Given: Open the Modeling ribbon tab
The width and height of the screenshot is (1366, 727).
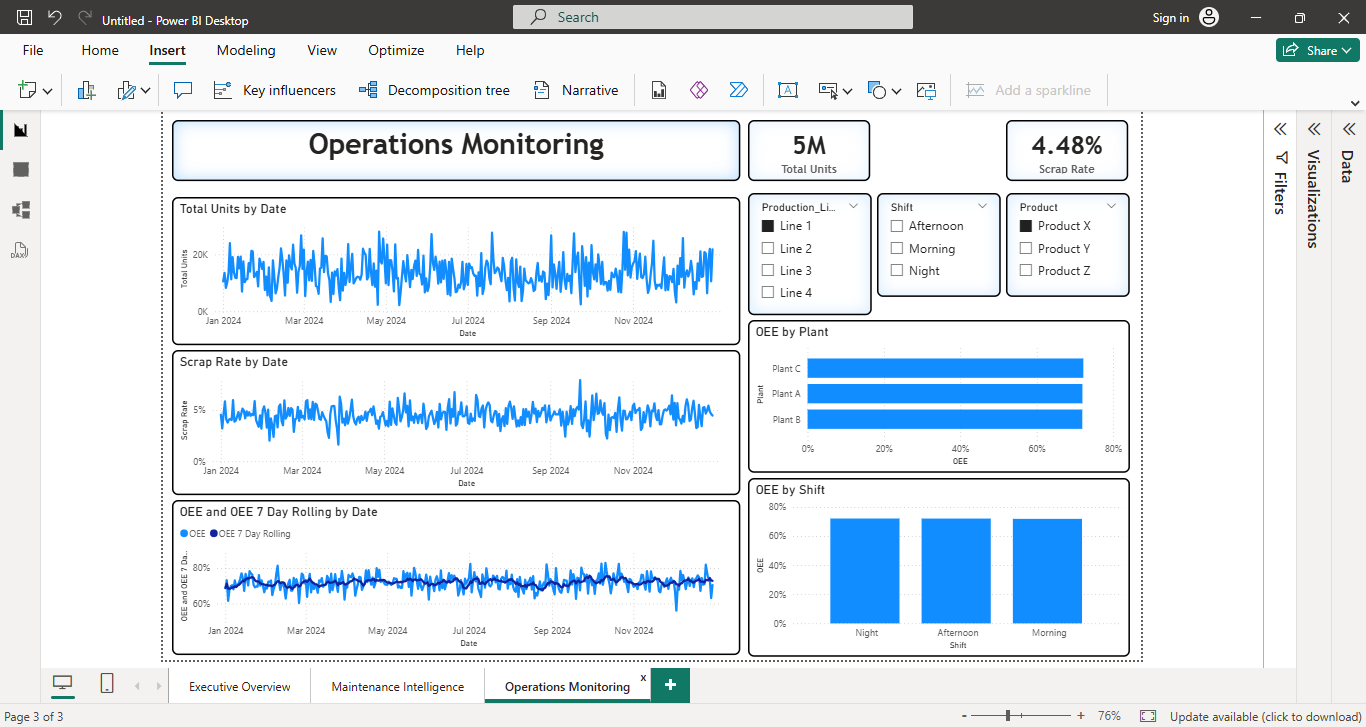Looking at the screenshot, I should click(x=246, y=50).
